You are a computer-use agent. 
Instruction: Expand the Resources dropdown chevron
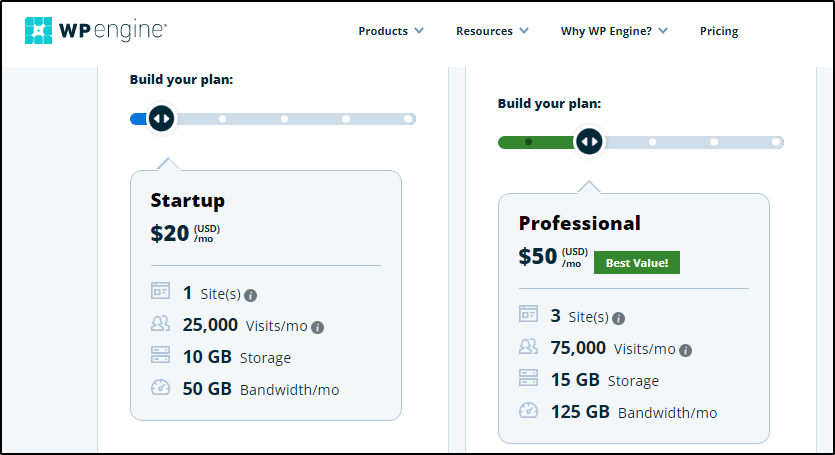pos(524,31)
